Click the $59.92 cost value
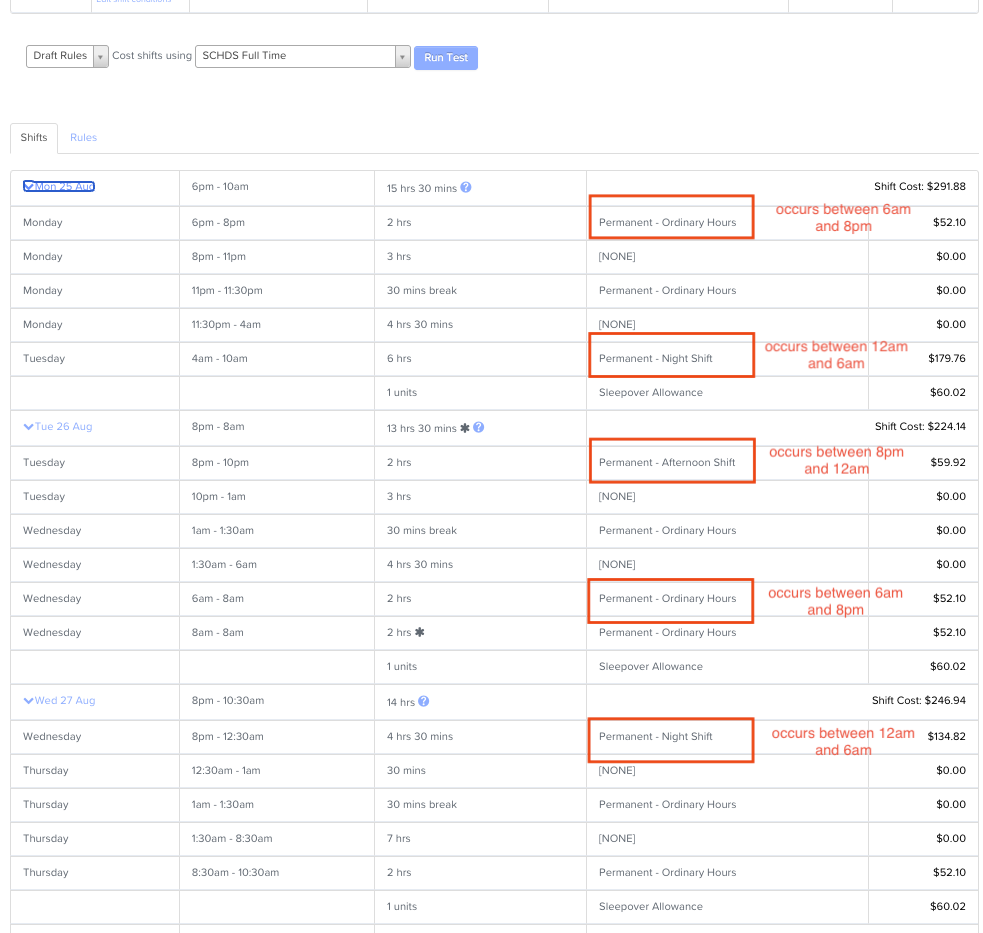This screenshot has height=933, width=983. (949, 462)
